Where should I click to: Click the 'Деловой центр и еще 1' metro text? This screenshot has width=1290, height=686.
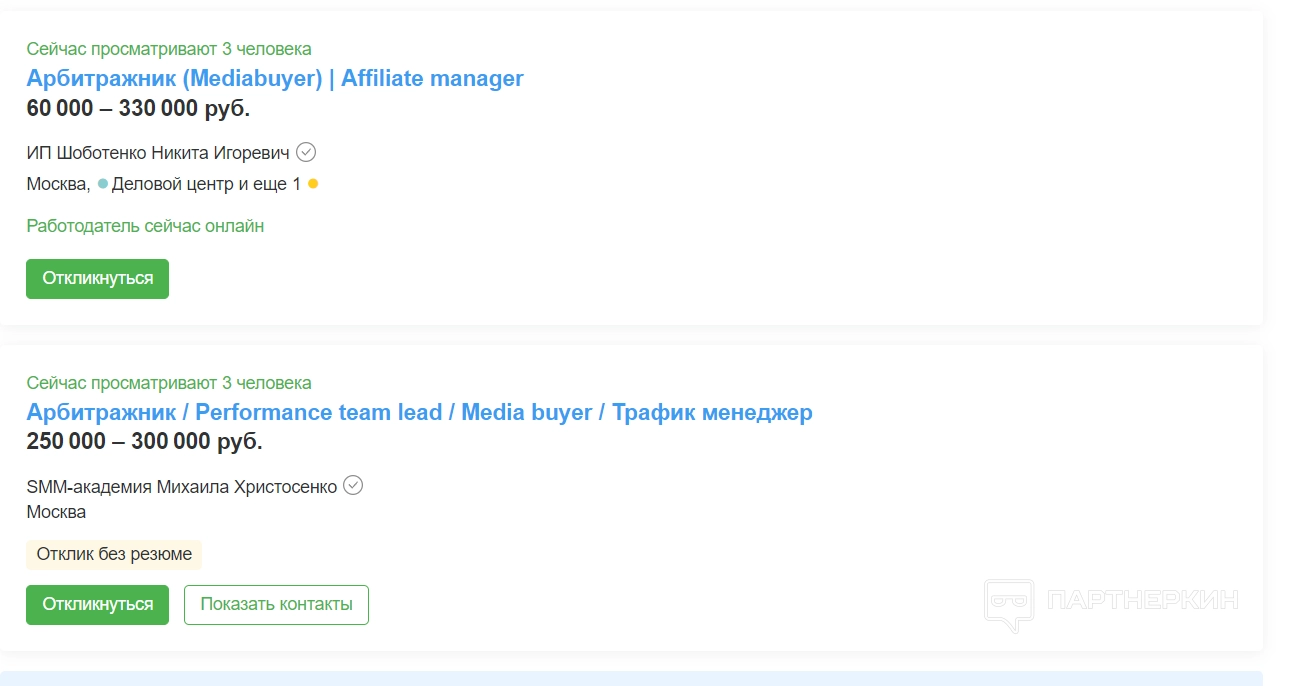(206, 184)
